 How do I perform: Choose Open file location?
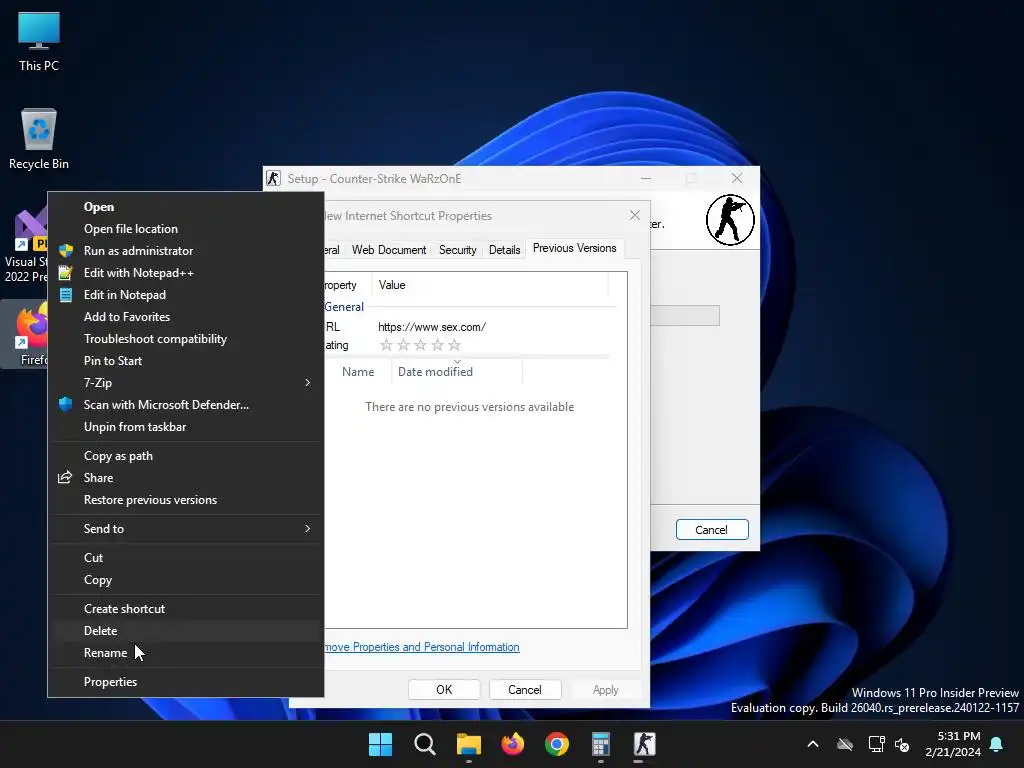[185, 229]
